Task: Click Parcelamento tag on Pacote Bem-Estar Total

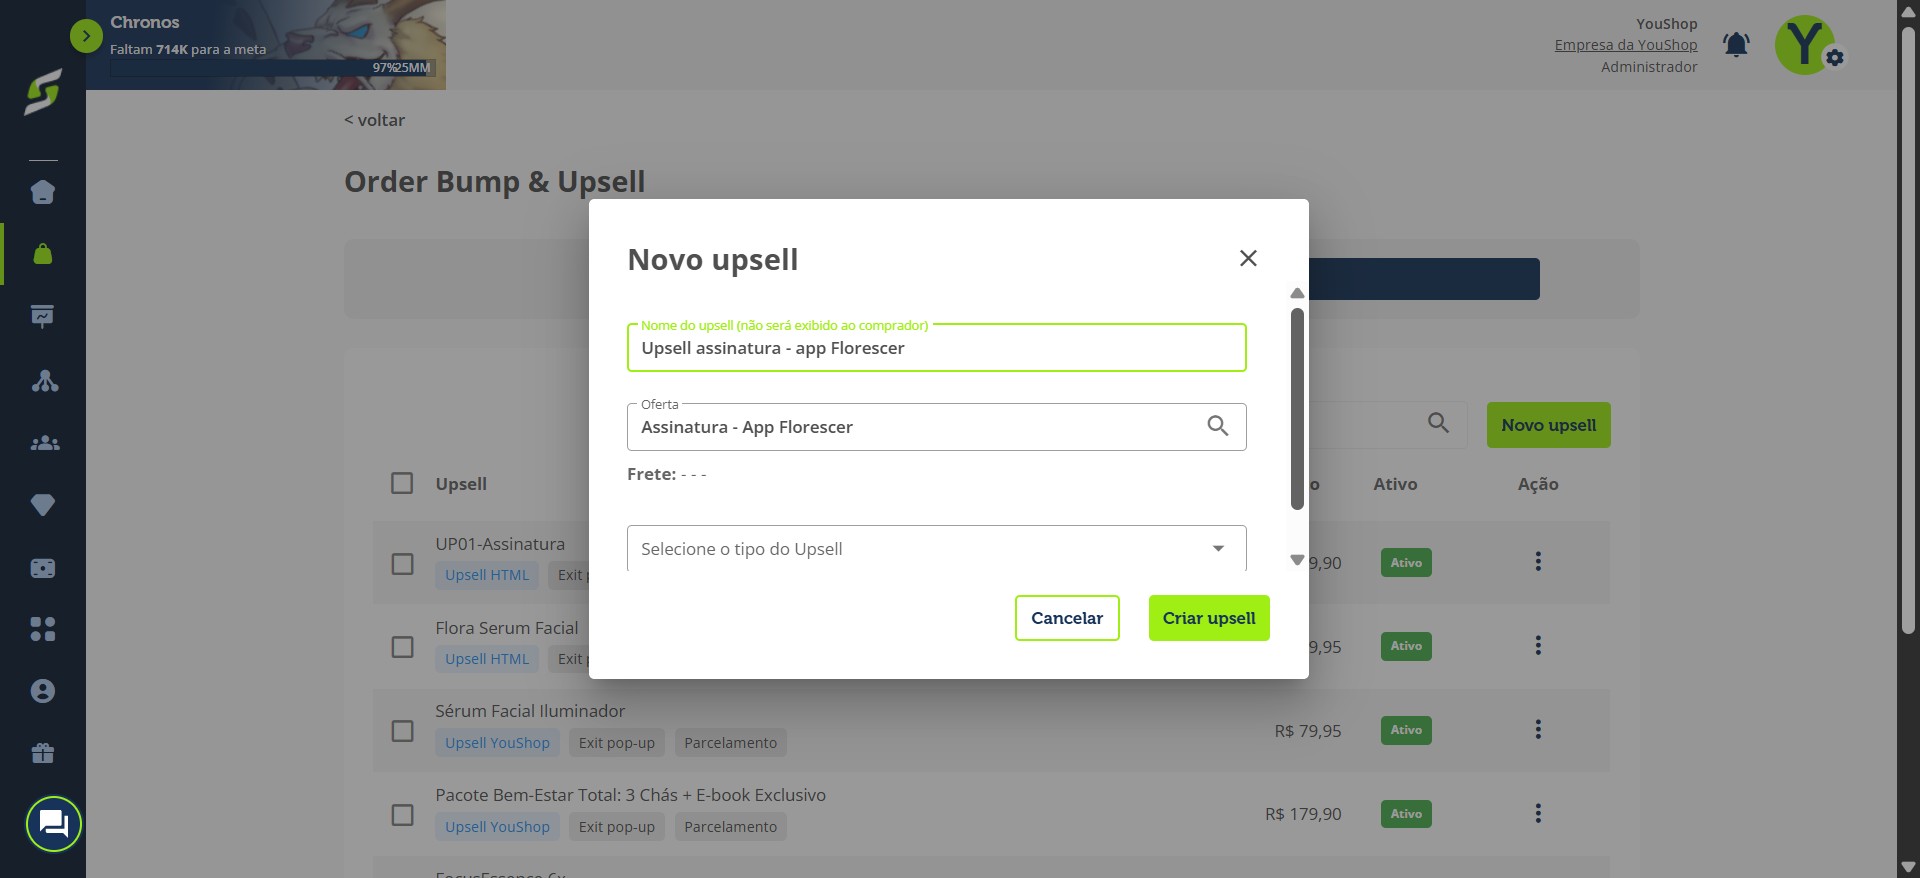Action: point(730,827)
